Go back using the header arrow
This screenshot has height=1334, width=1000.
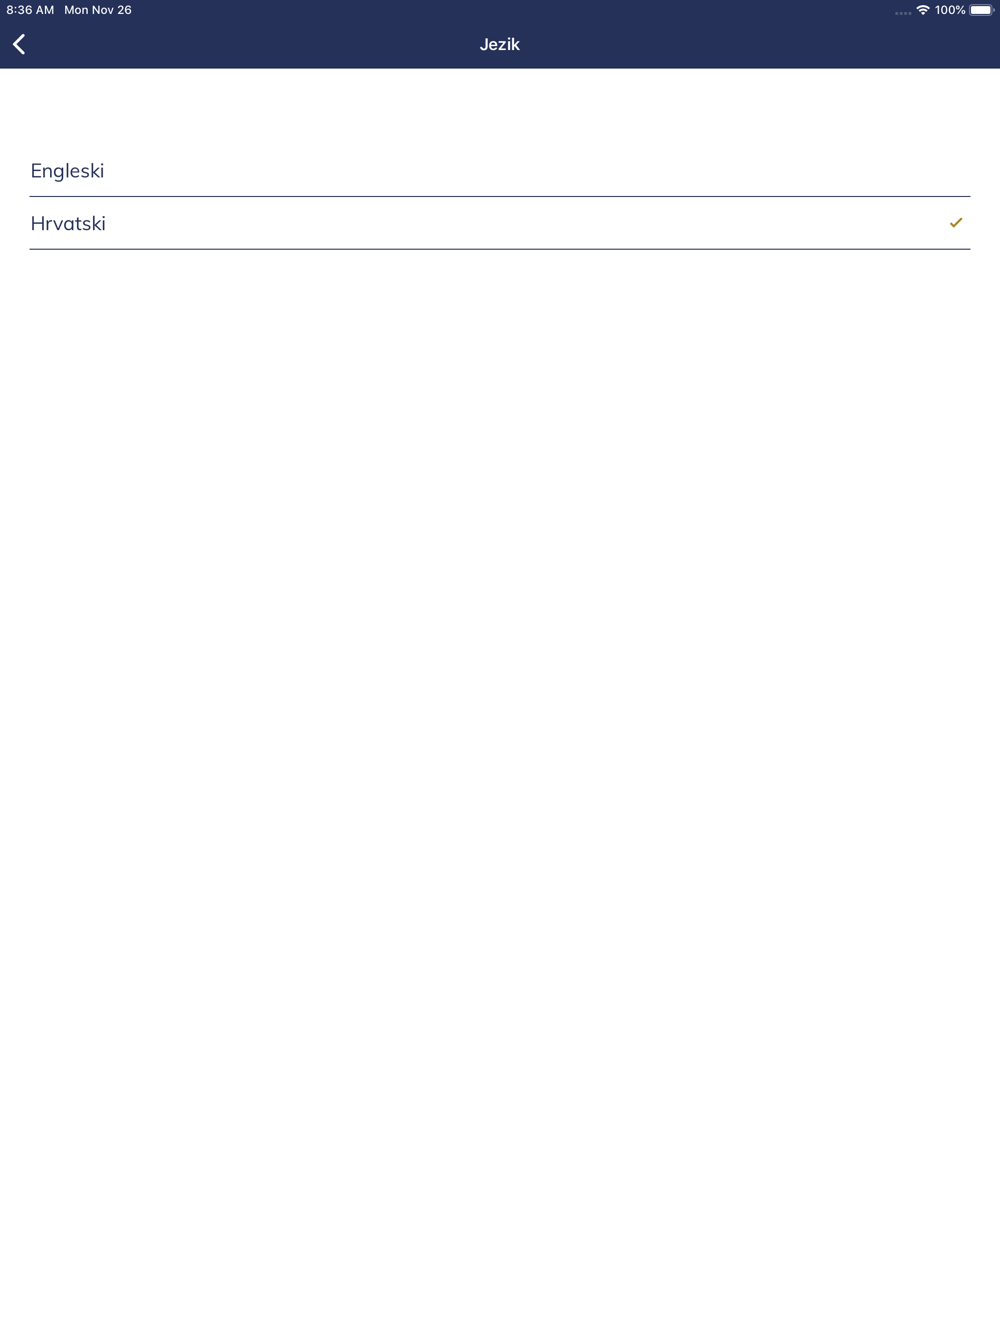point(19,44)
